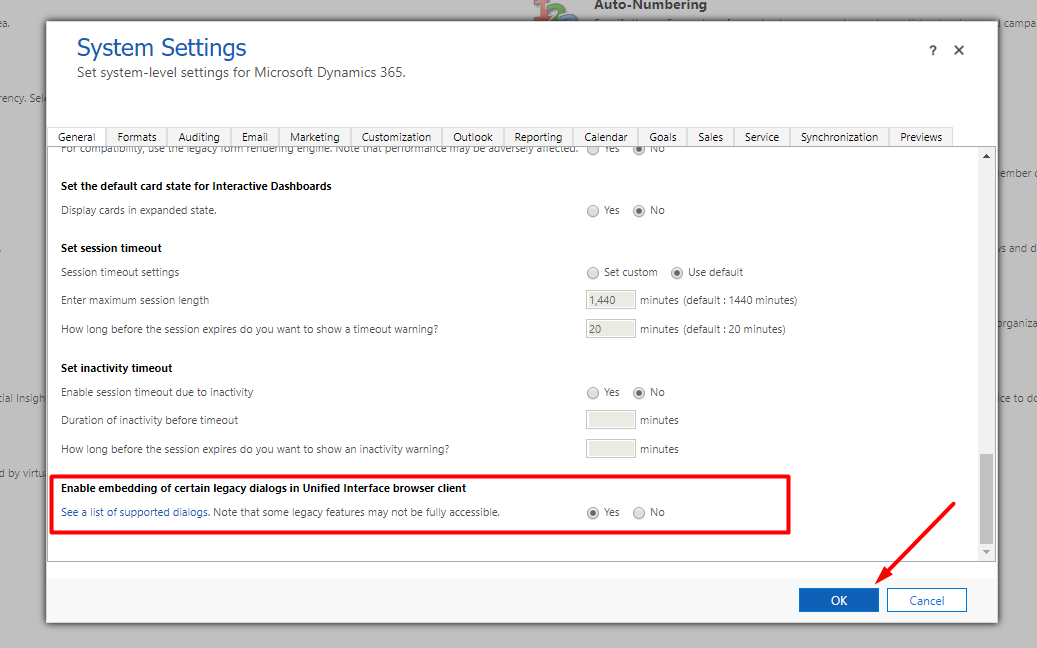Close the System Settings dialog
Image resolution: width=1037 pixels, height=648 pixels.
click(x=959, y=50)
